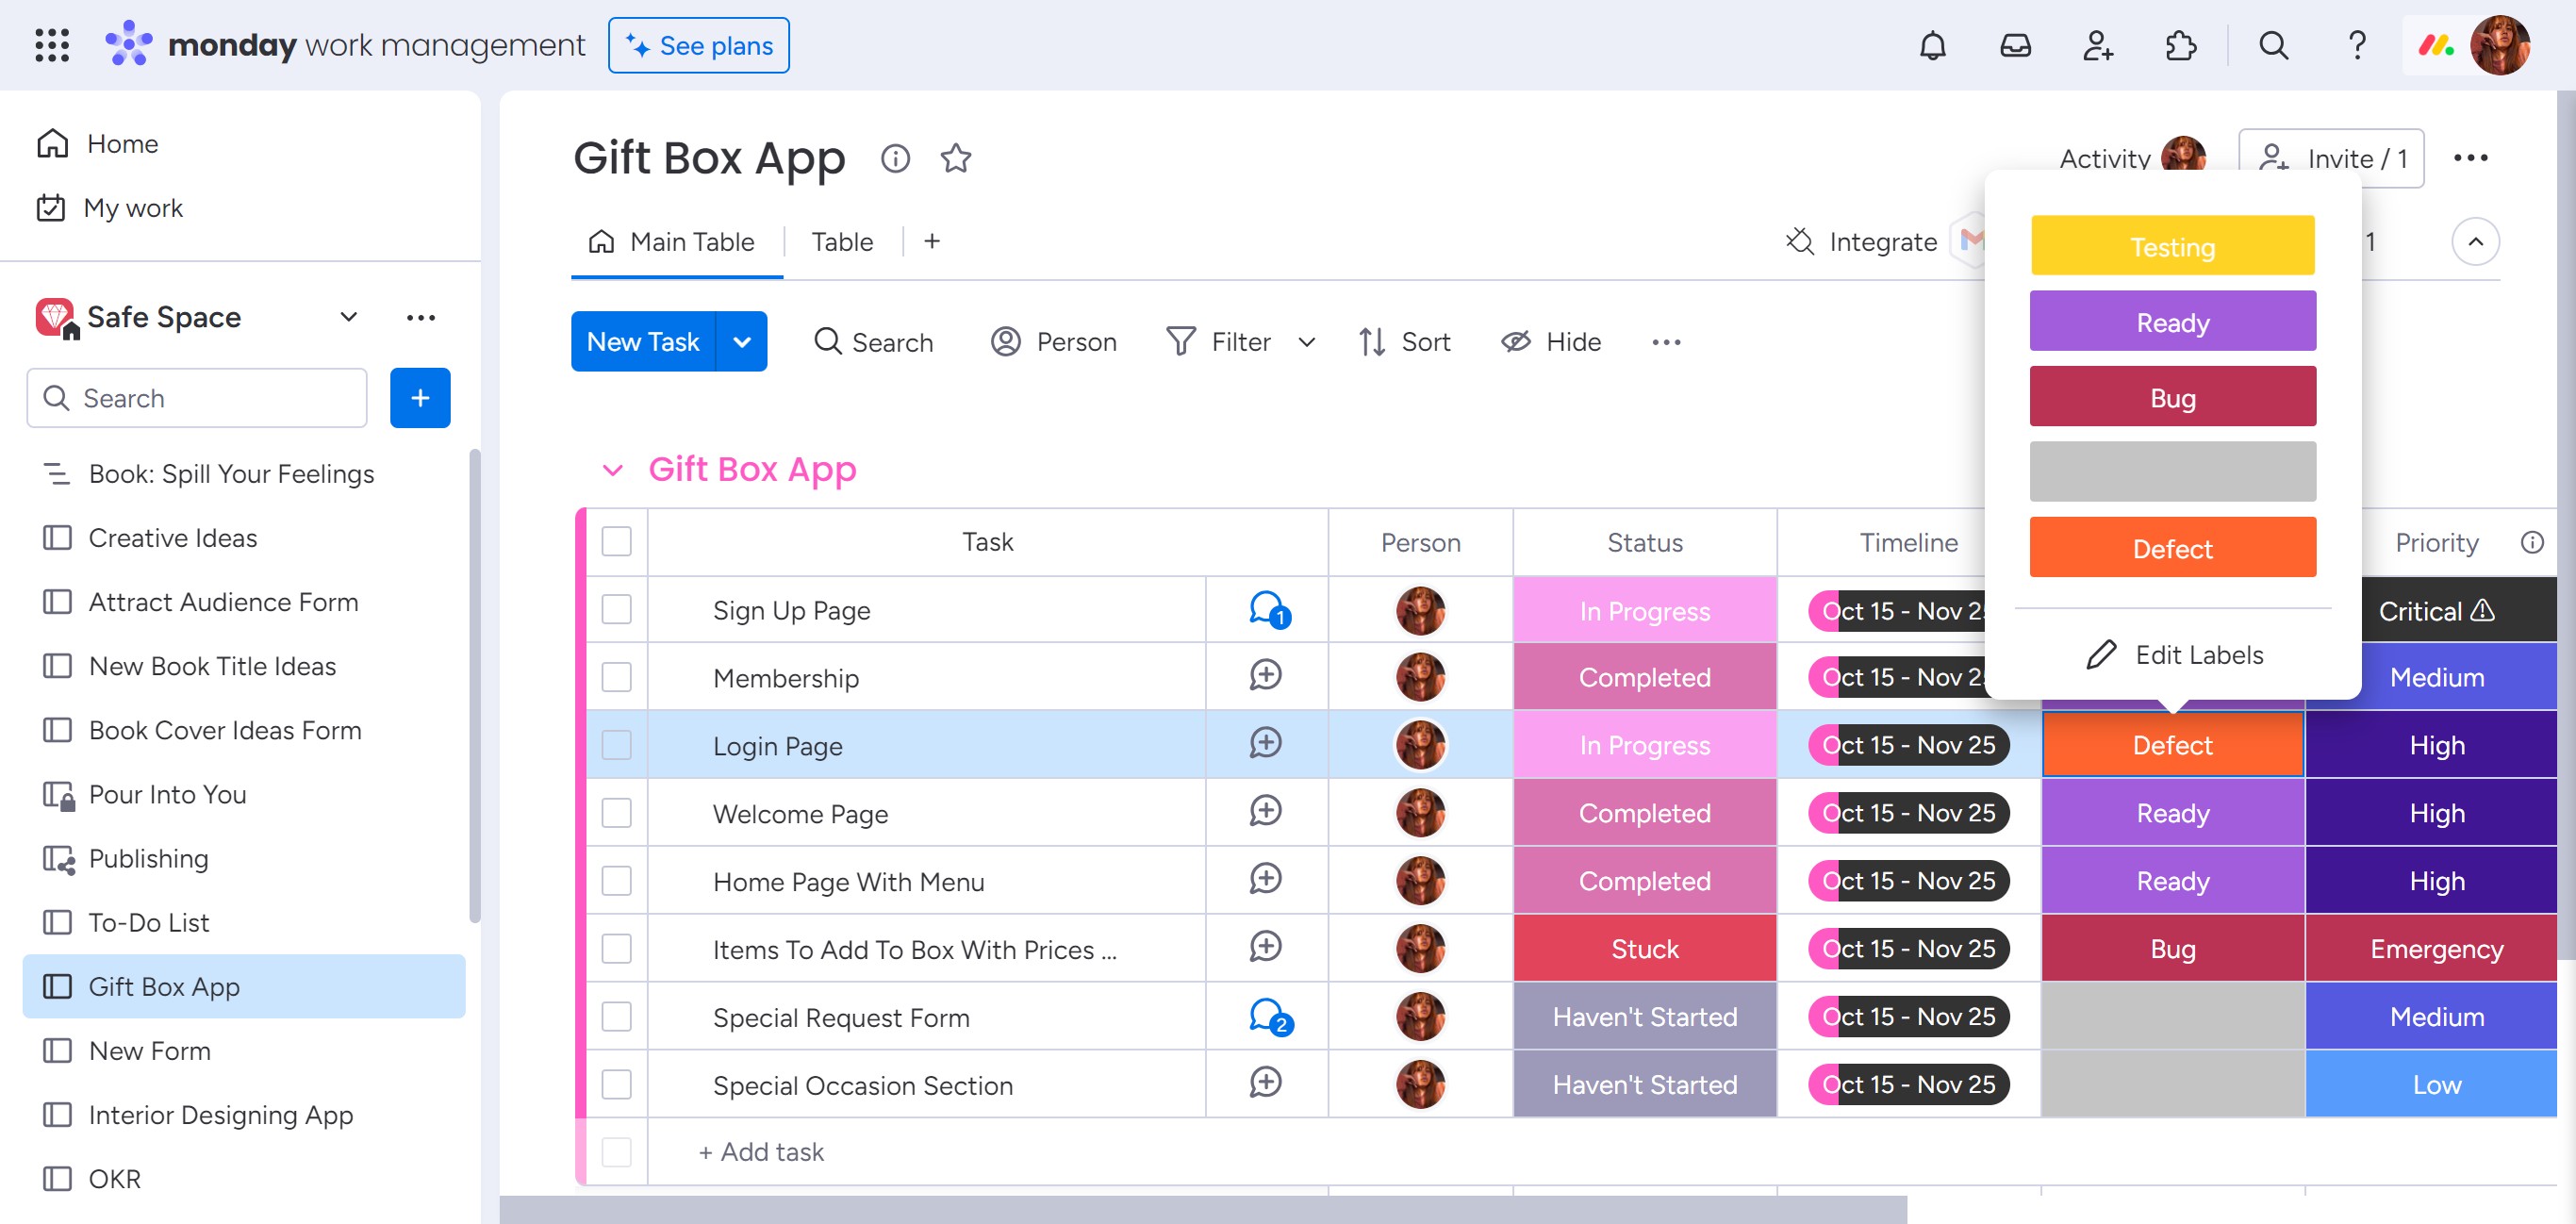Open the inbox tray icon

click(2014, 46)
